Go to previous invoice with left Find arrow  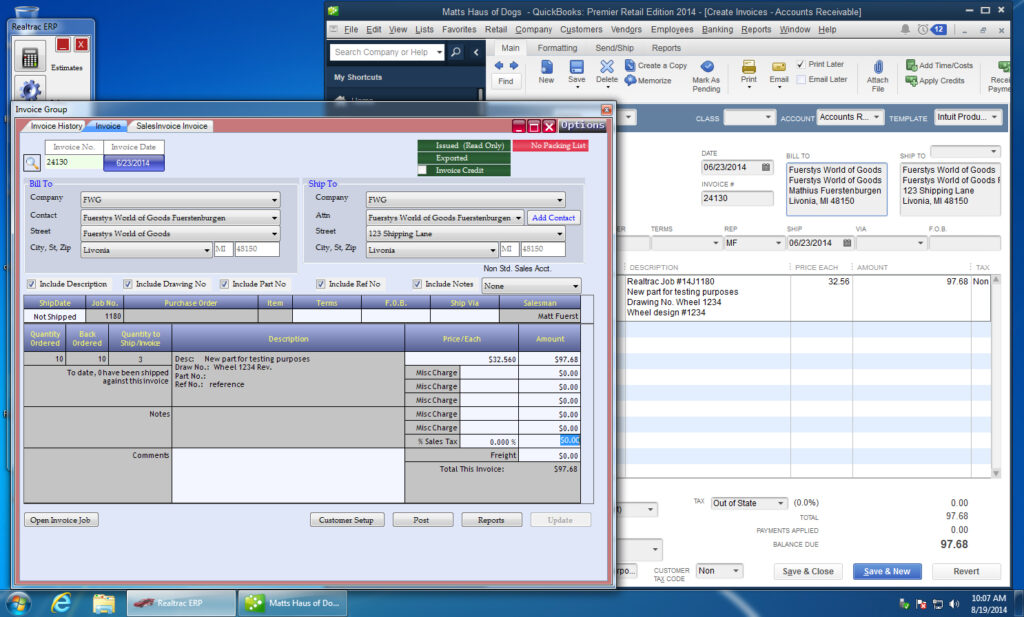[499, 65]
